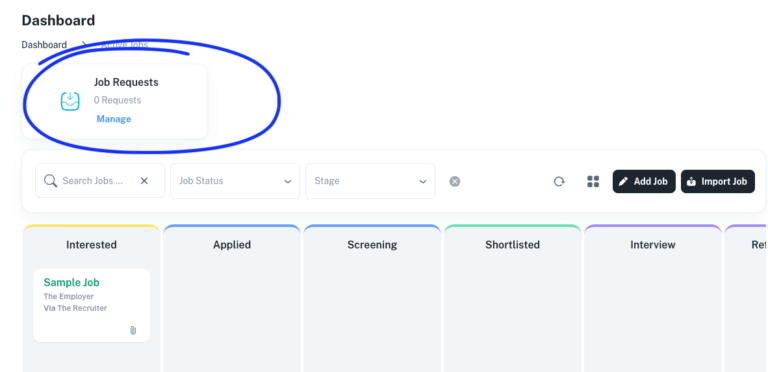Select the Shortlisted column header
This screenshot has height=372, width=768.
pyautogui.click(x=512, y=245)
